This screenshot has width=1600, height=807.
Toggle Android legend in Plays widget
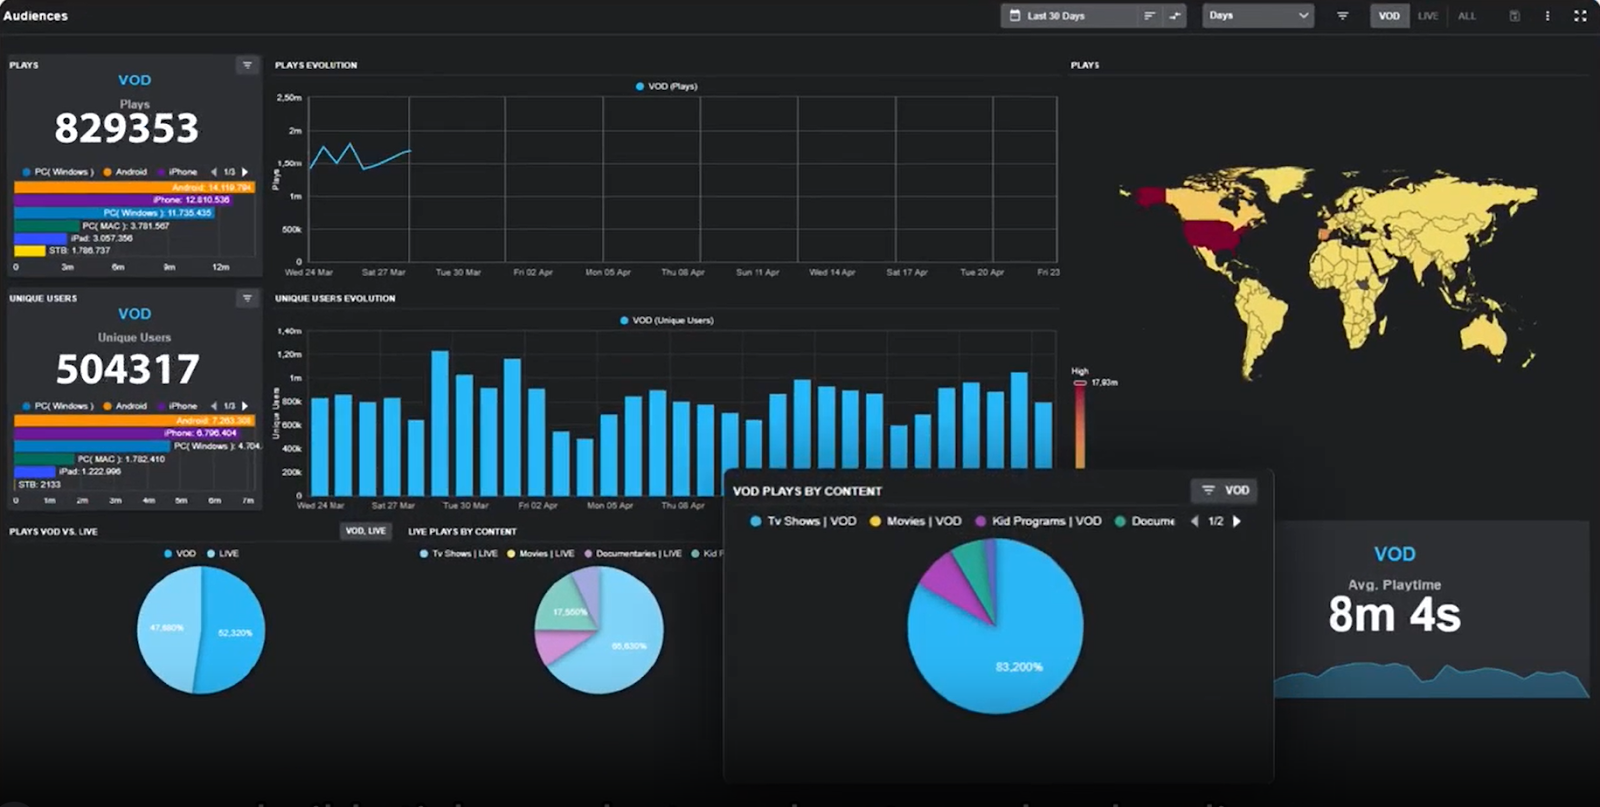coord(125,172)
